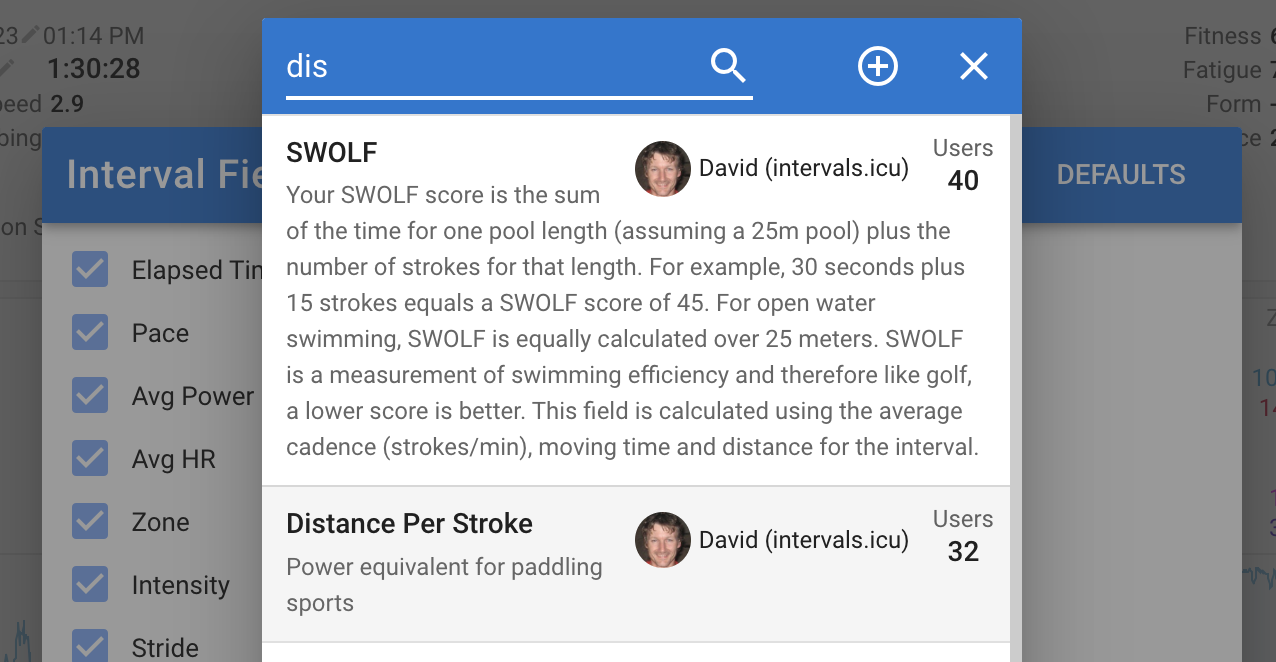1276x662 pixels.
Task: Click David's avatar on Distance Per Stroke
Action: pyautogui.click(x=663, y=540)
